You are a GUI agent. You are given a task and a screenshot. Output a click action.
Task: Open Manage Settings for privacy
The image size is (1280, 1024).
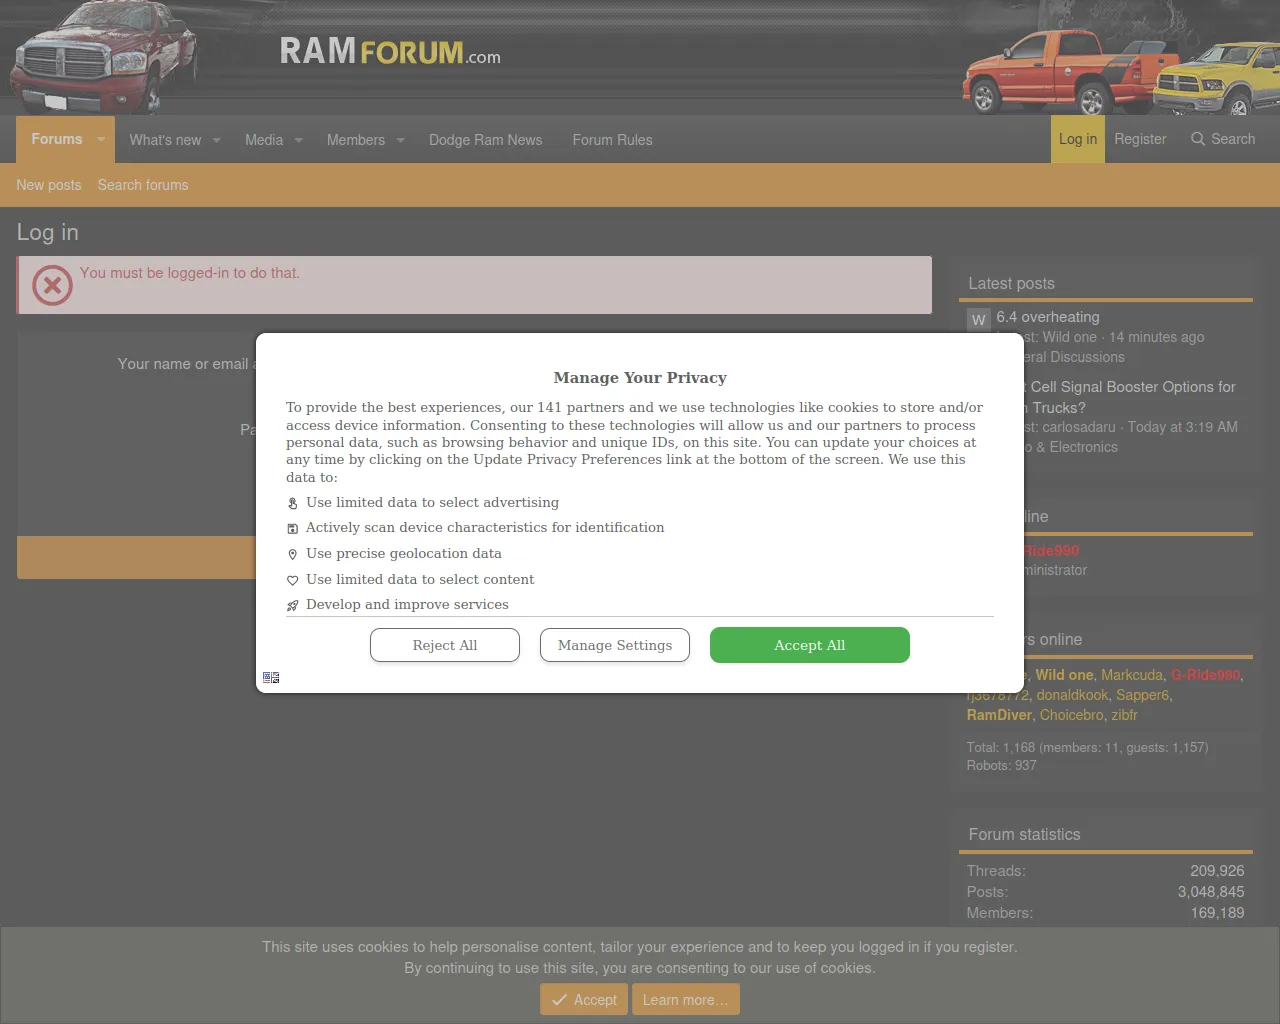pyautogui.click(x=615, y=645)
